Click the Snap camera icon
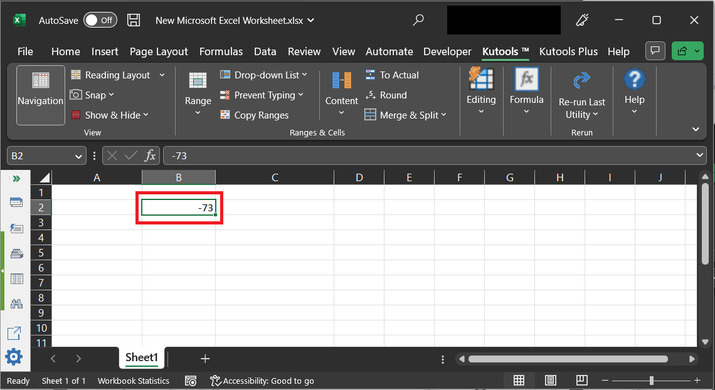Image resolution: width=715 pixels, height=390 pixels. [x=76, y=95]
